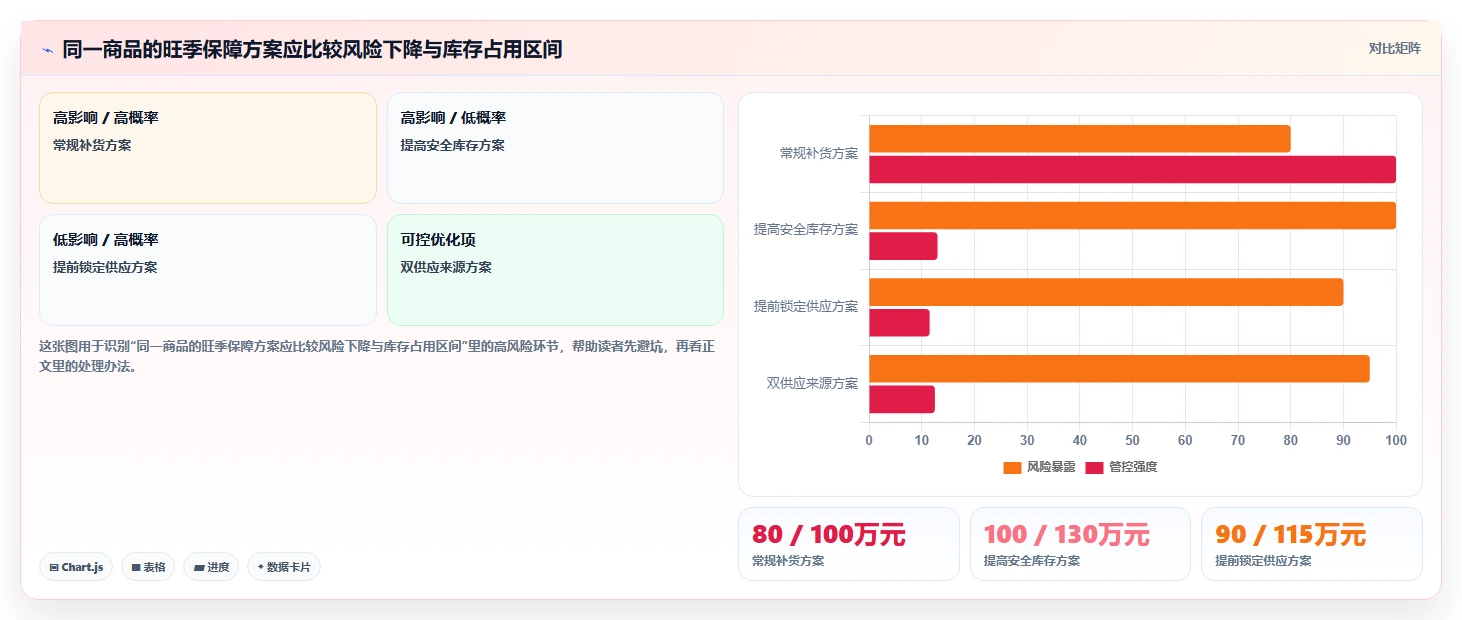The width and height of the screenshot is (1462, 620).
Task: Click the 表格 chip
Action: point(148,567)
